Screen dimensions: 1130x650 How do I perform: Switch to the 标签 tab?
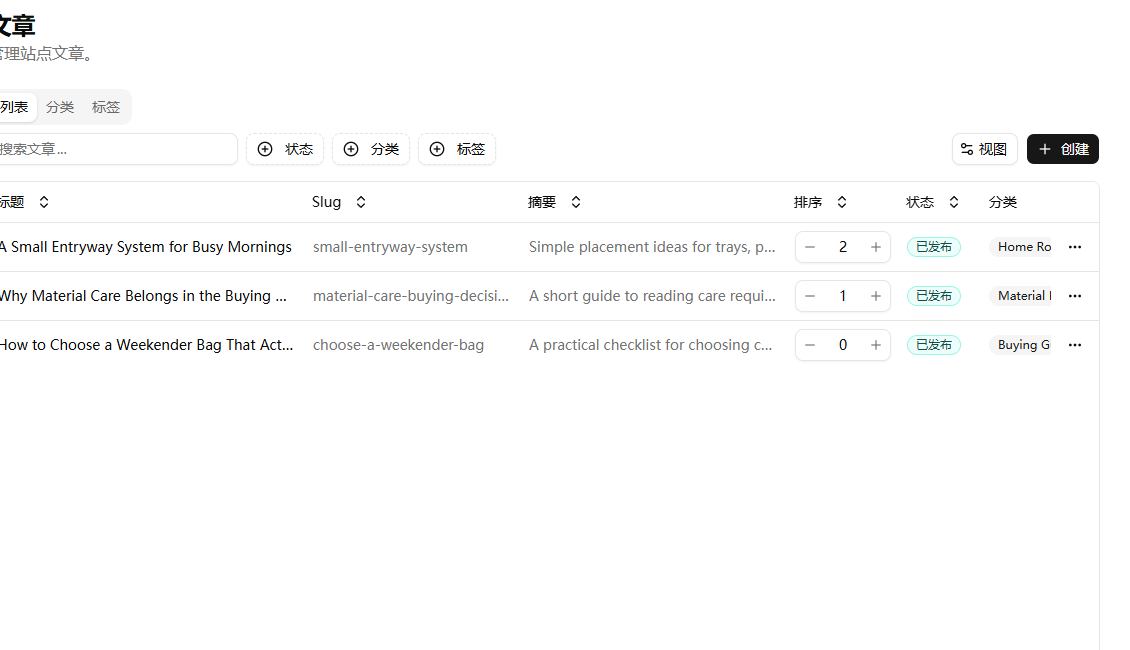[x=106, y=107]
